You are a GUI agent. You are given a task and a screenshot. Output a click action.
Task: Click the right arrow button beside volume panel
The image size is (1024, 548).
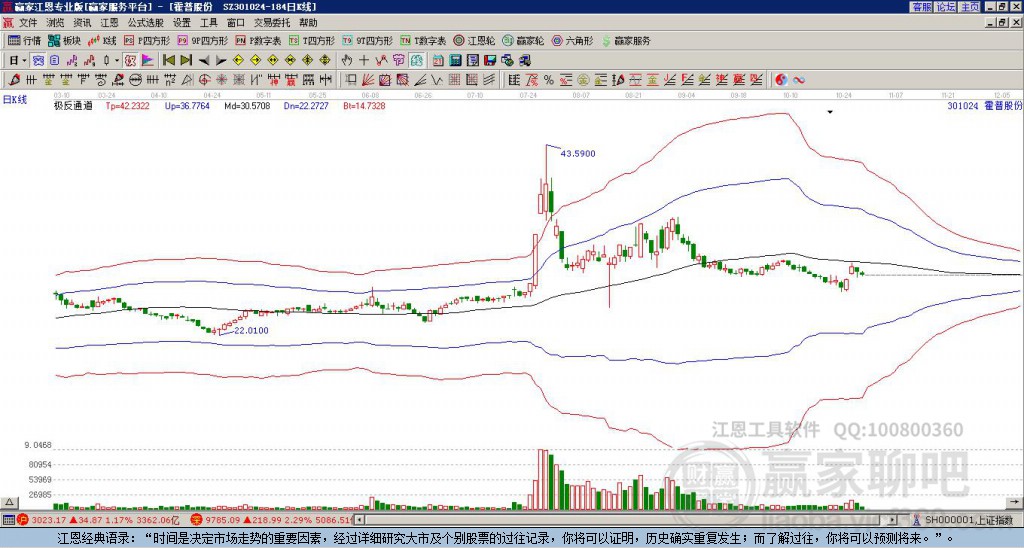click(x=1015, y=502)
